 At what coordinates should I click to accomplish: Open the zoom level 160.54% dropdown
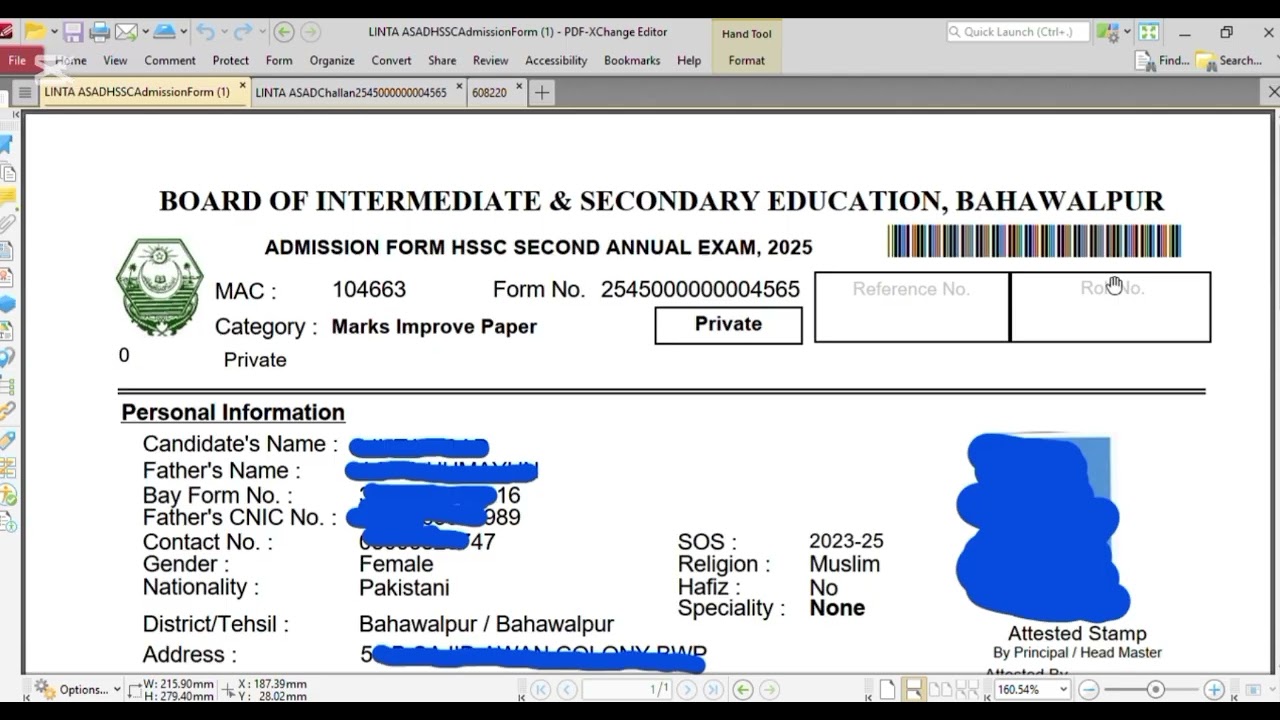point(1062,689)
